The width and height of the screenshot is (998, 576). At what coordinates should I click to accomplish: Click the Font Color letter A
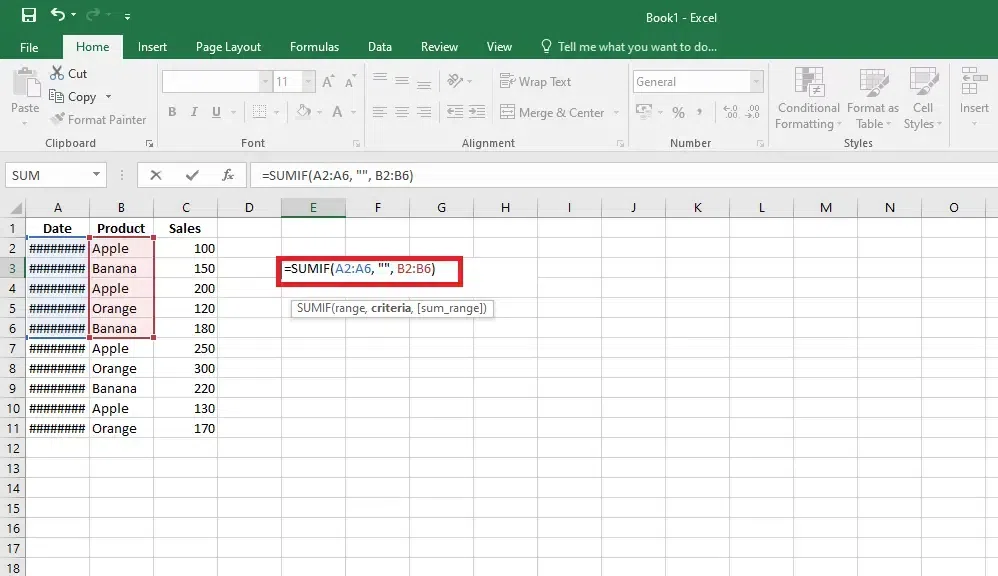[x=337, y=112]
